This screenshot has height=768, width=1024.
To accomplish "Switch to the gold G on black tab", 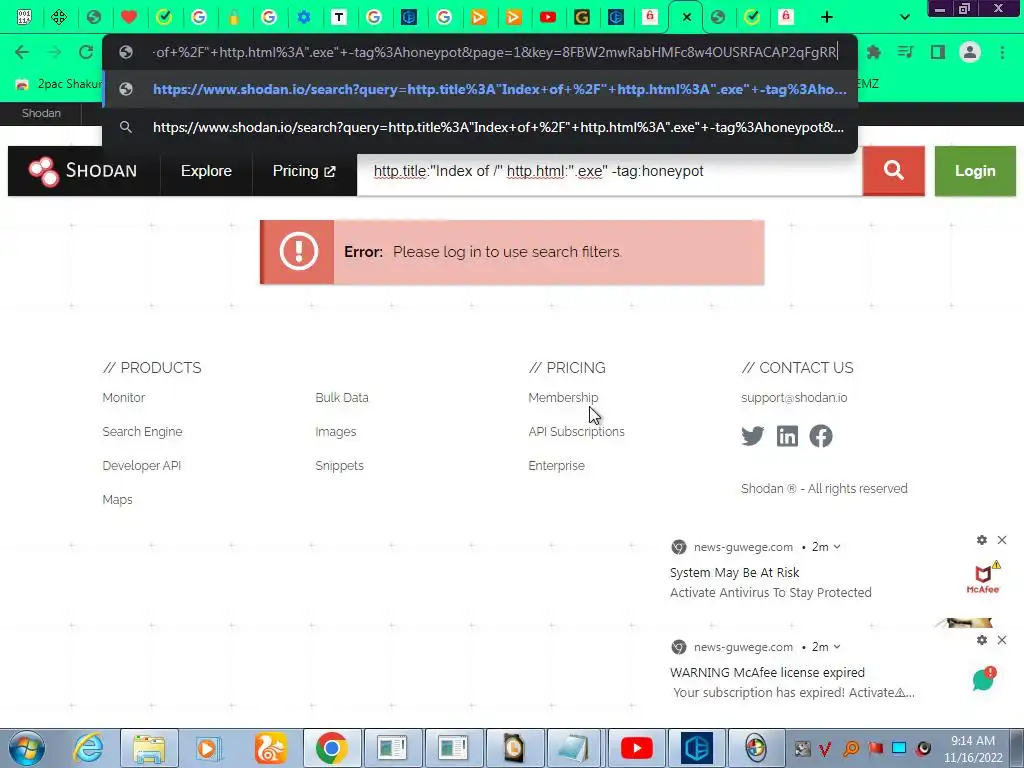I will click(x=581, y=18).
